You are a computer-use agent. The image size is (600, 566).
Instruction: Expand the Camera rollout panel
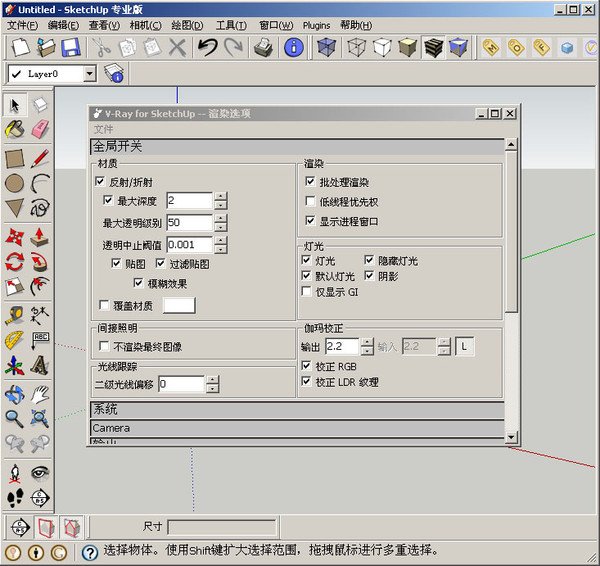297,428
